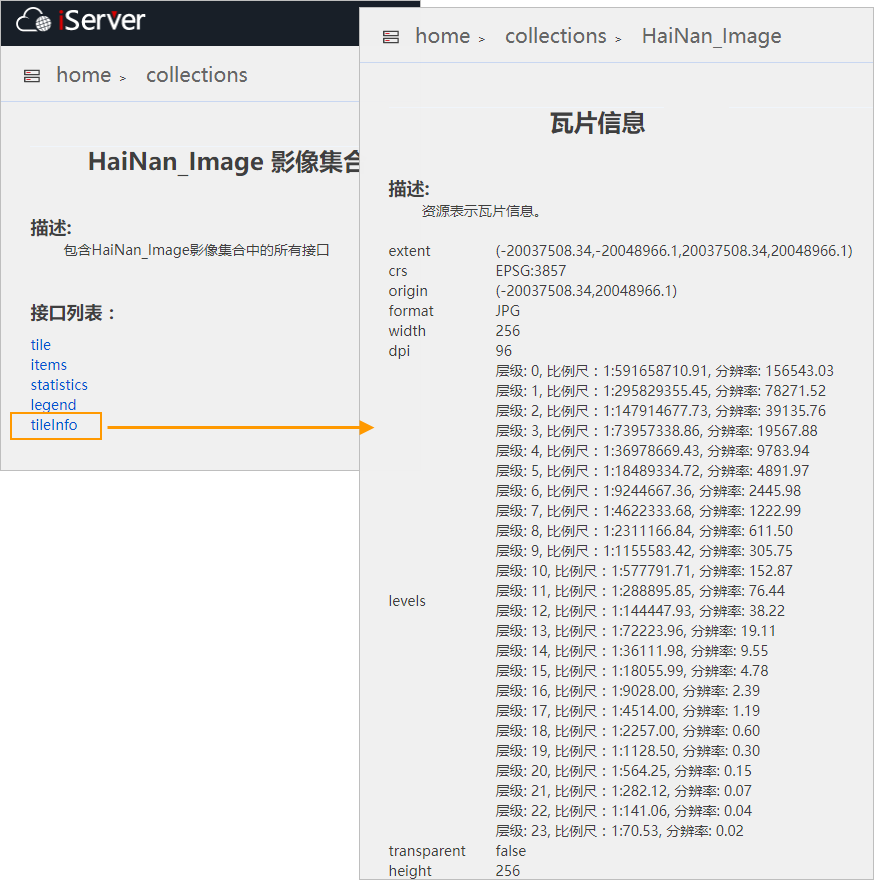Go to home in the tile info panel breadcrumb
The height and width of the screenshot is (885, 879).
442,36
